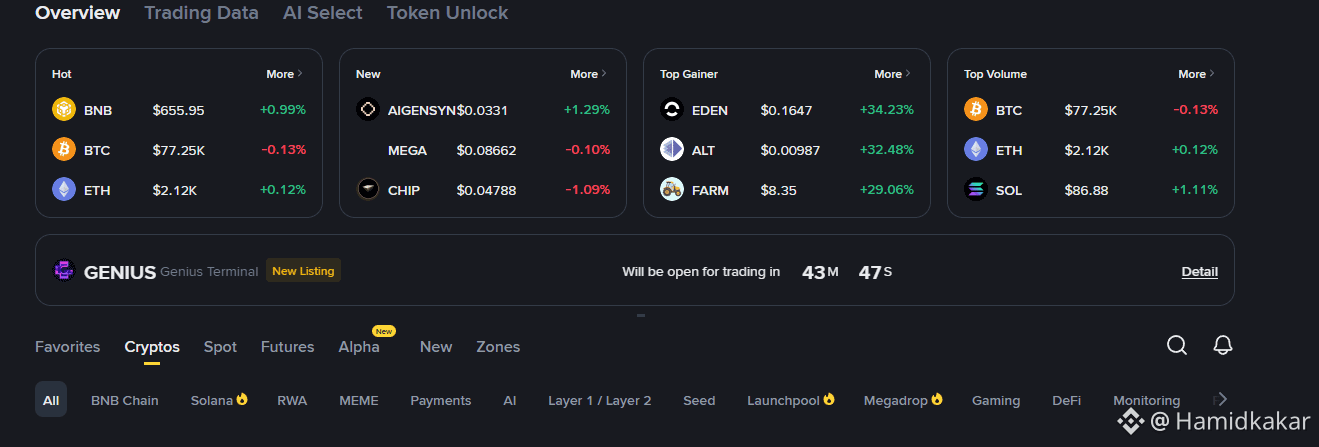1319x447 pixels.
Task: Click EDEN gain +34.23%
Action: (x=887, y=110)
